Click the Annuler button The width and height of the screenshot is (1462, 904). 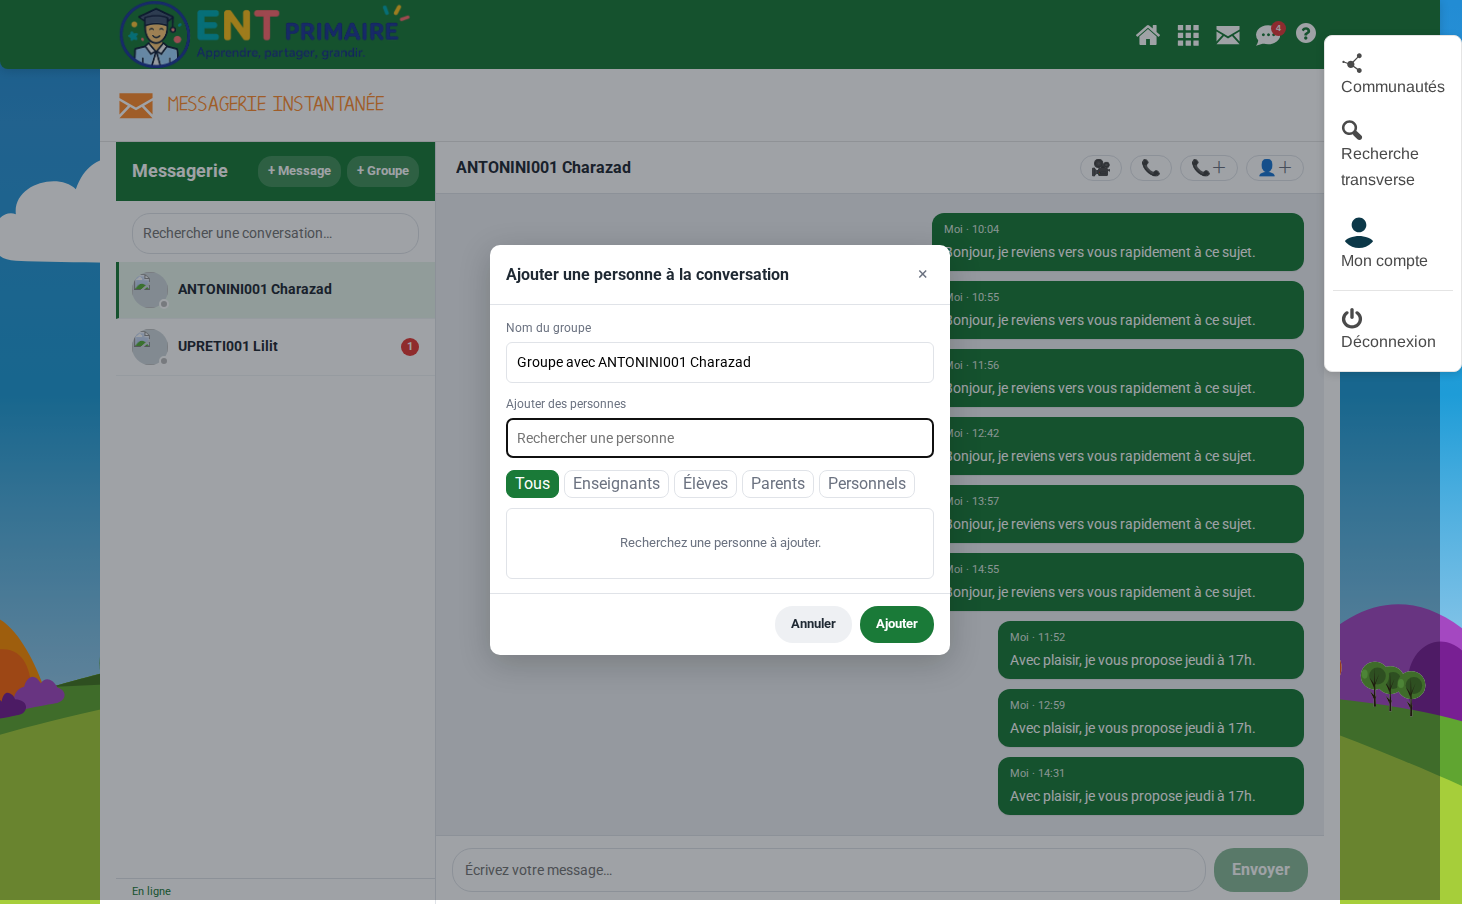(x=813, y=624)
